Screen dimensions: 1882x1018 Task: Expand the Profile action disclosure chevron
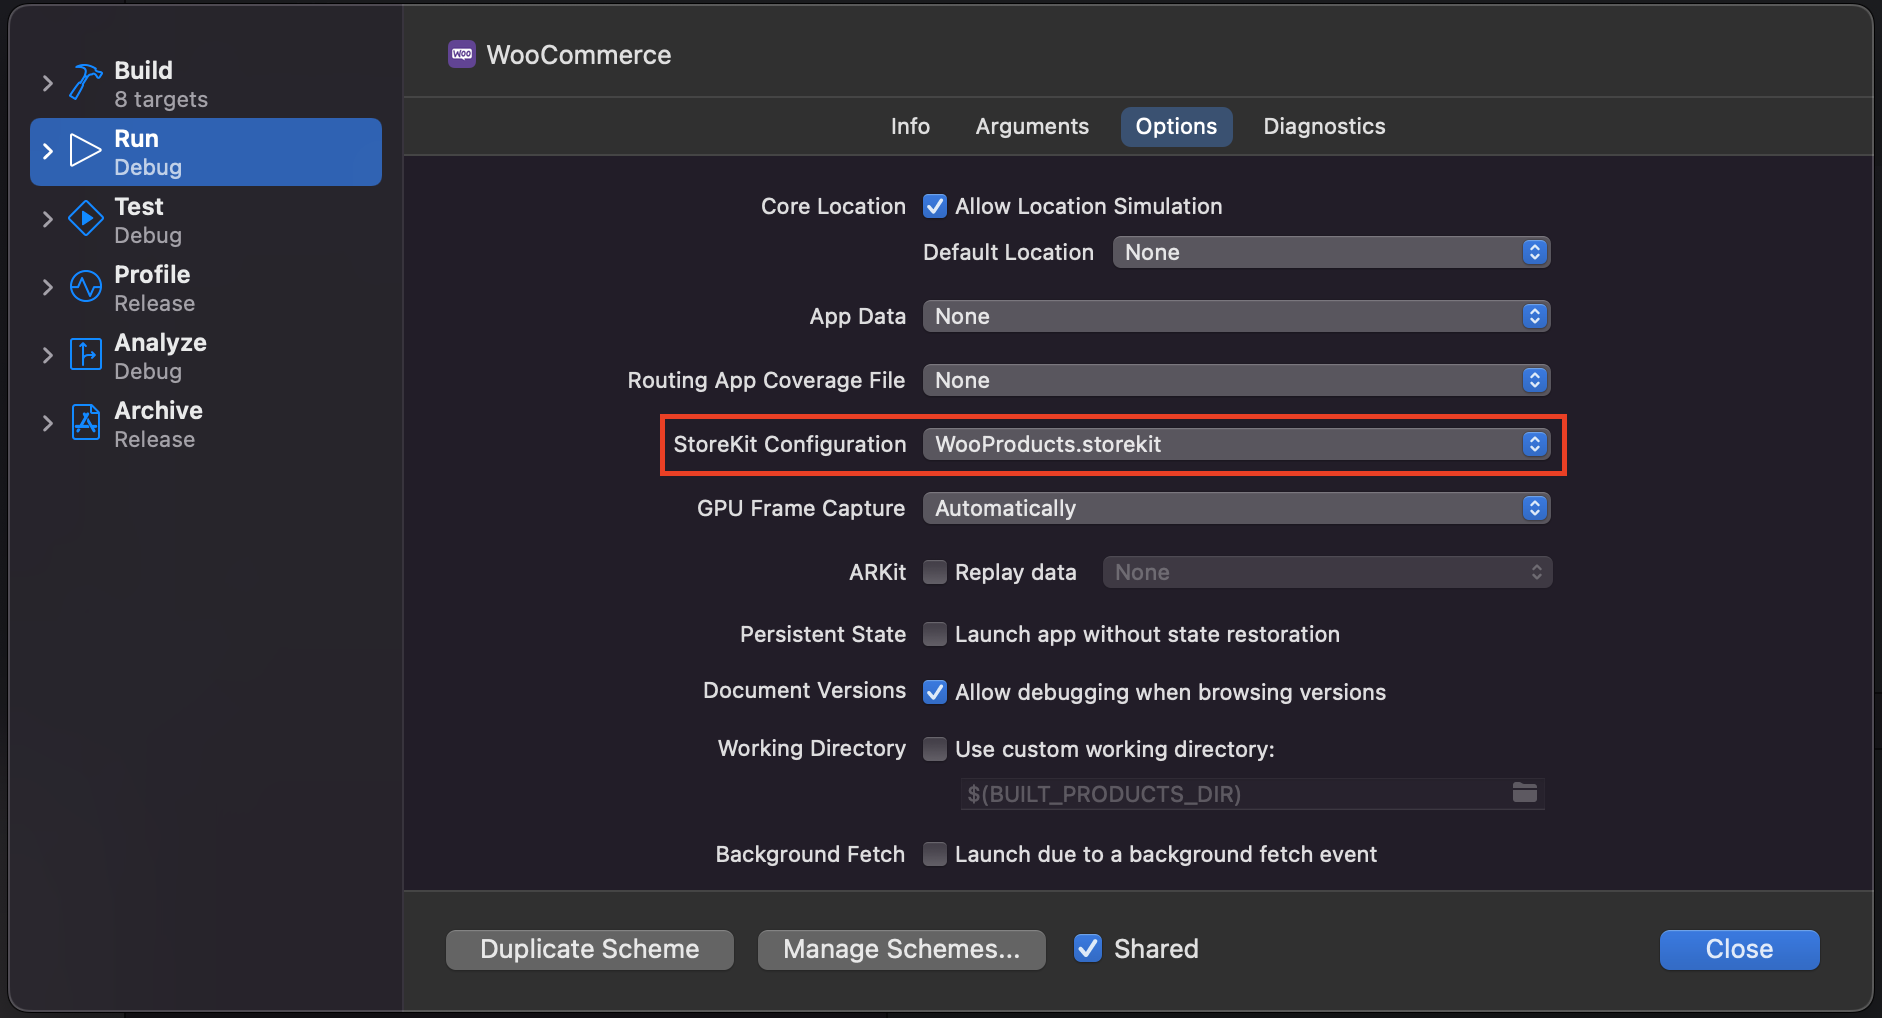pyautogui.click(x=47, y=287)
